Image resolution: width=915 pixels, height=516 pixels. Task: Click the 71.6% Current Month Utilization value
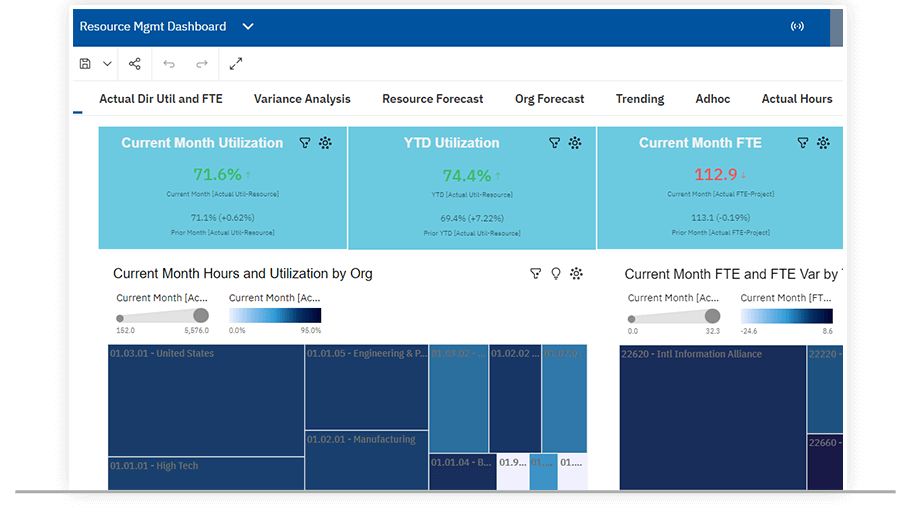coord(217,174)
